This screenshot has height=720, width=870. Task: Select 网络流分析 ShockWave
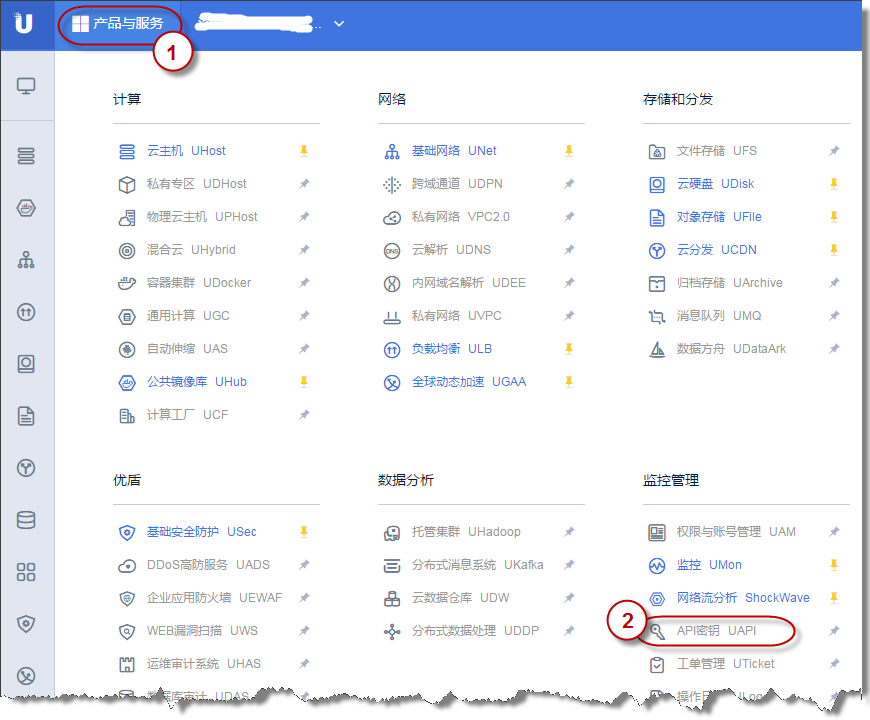[742, 598]
